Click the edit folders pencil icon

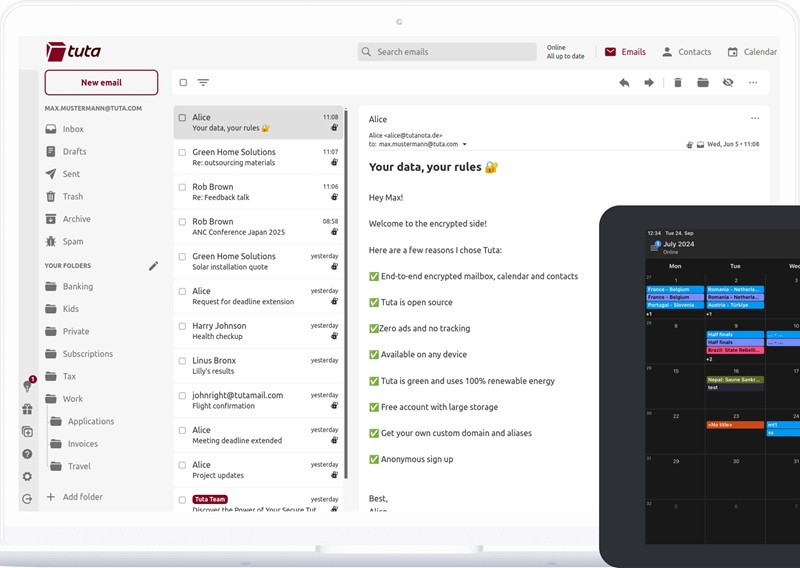point(154,266)
